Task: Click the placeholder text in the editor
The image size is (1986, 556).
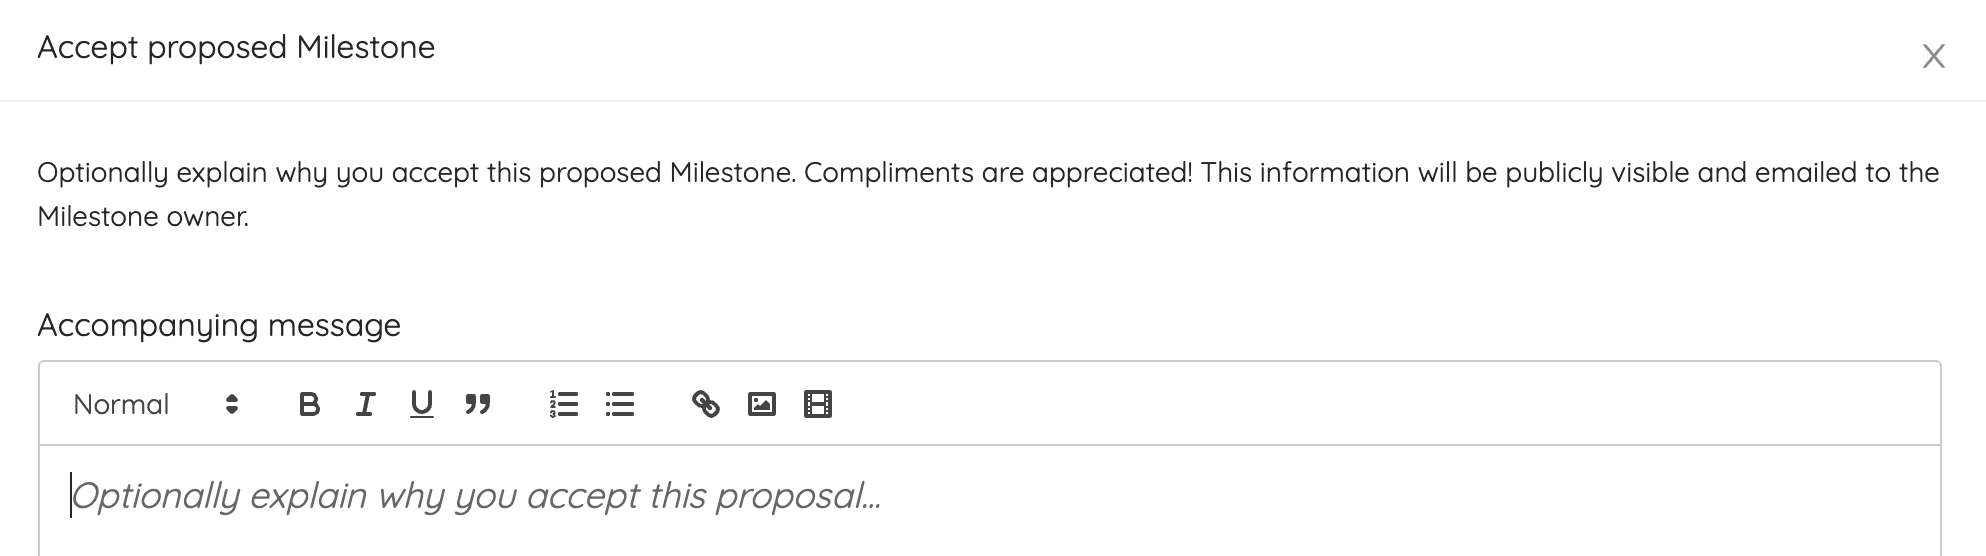Action: pos(476,496)
